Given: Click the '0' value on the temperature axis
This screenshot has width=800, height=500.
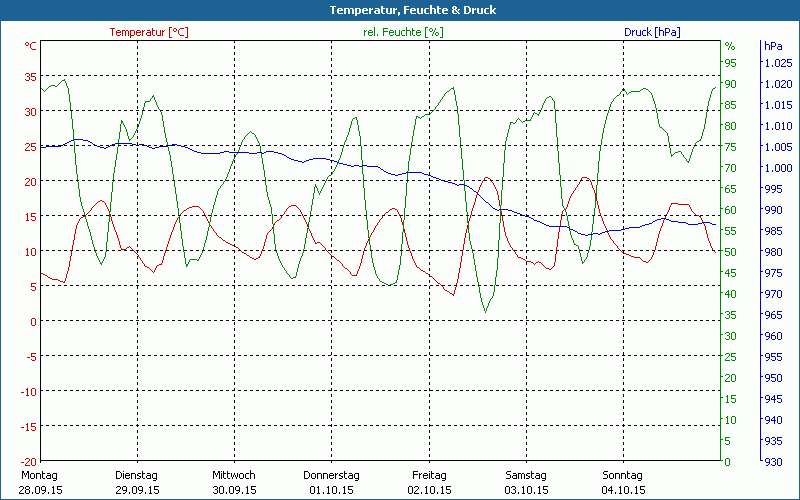Looking at the screenshot, I should click(34, 321).
